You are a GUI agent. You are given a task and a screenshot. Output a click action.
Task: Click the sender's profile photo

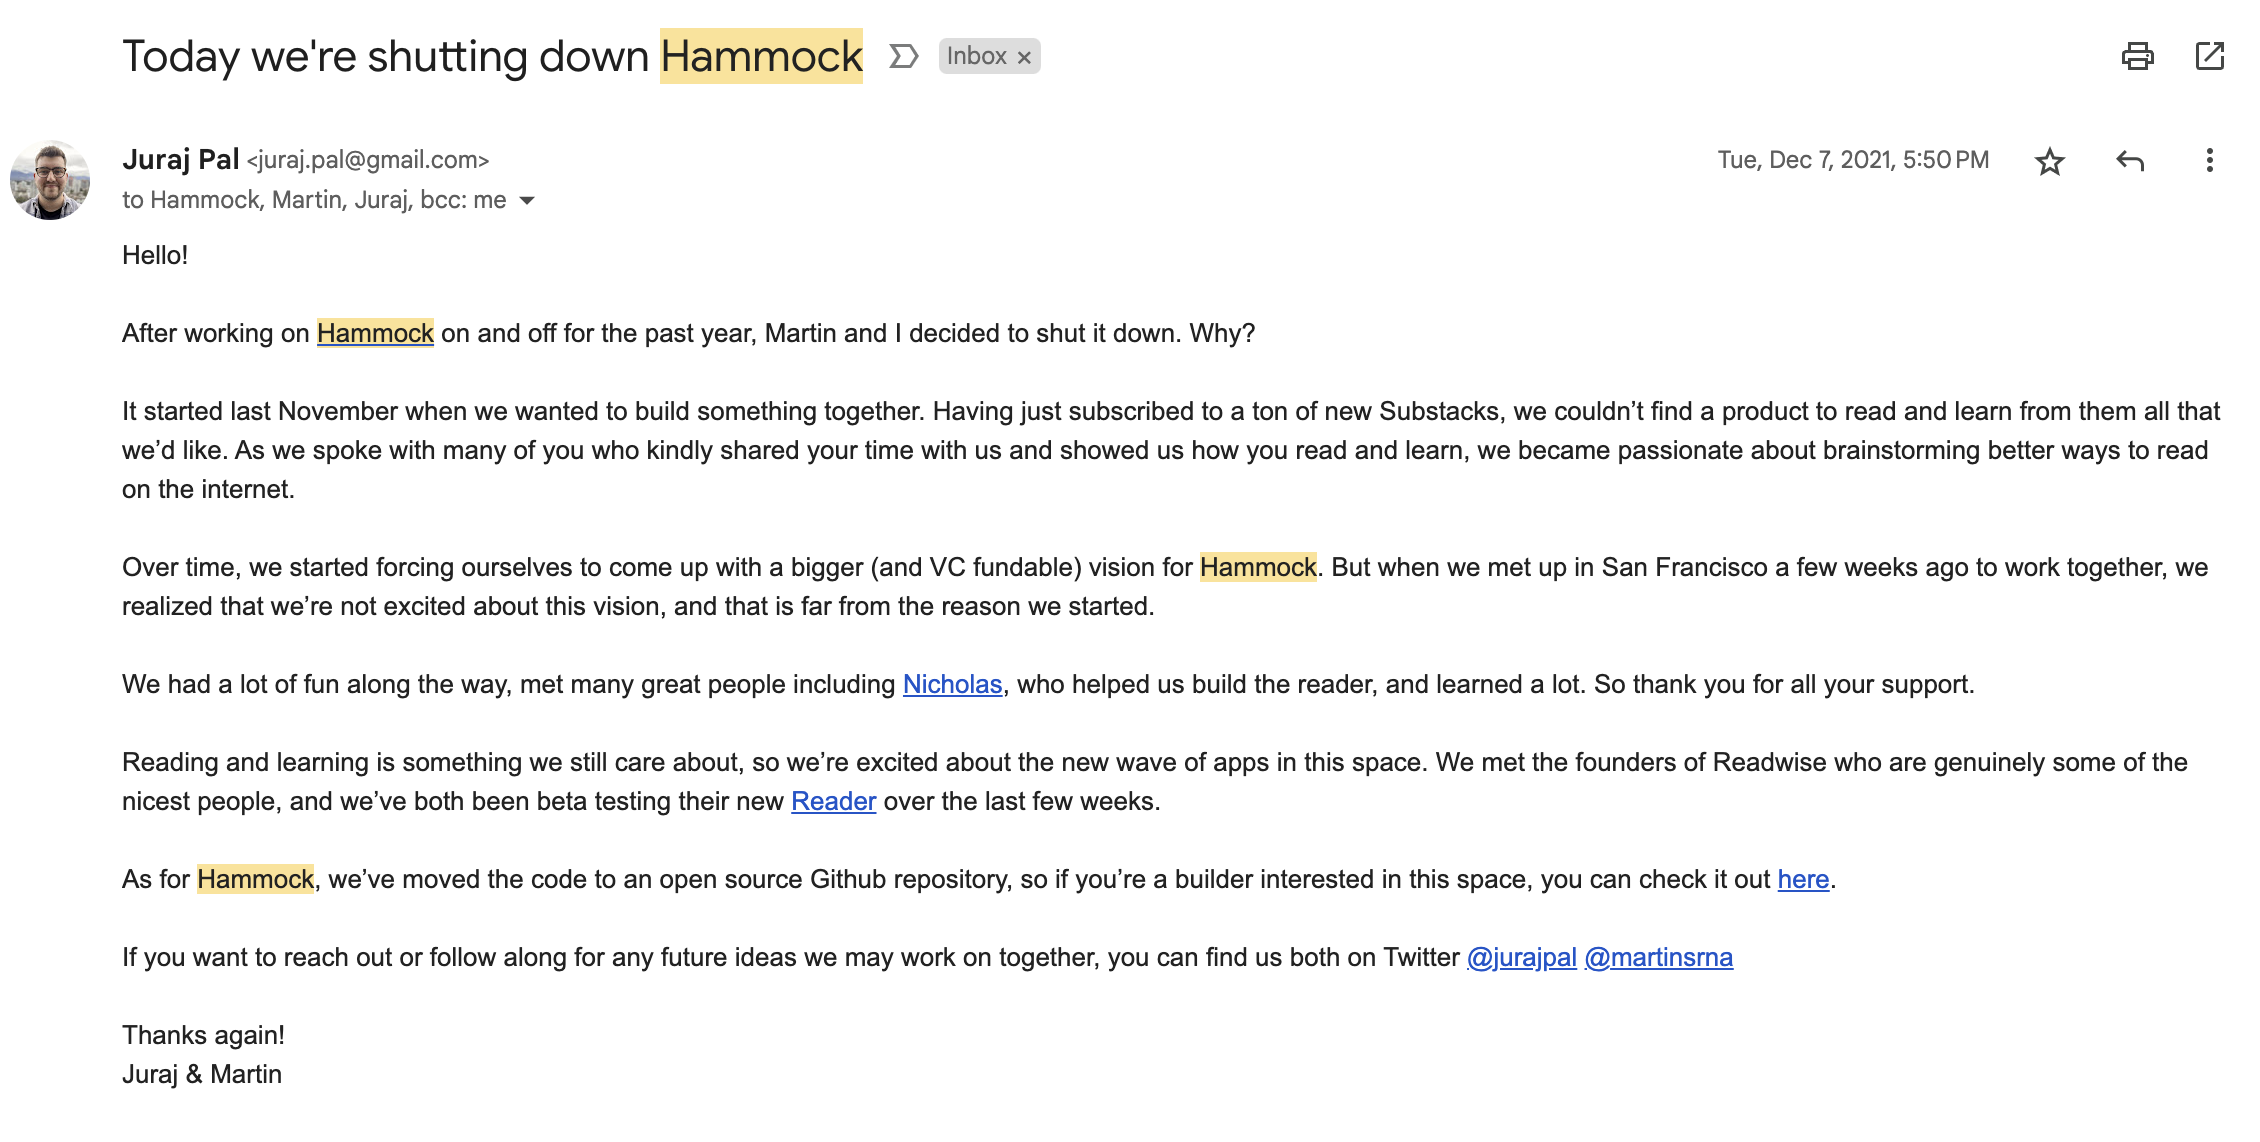click(x=52, y=180)
